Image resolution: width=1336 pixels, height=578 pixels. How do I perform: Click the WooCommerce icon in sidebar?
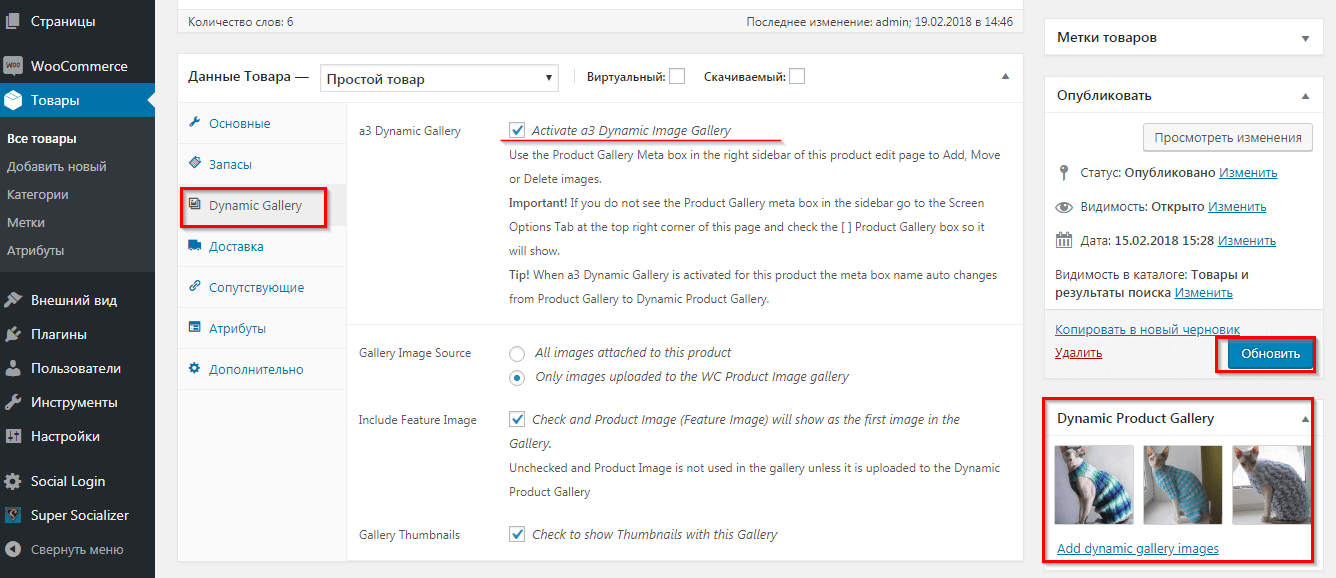pyautogui.click(x=13, y=66)
